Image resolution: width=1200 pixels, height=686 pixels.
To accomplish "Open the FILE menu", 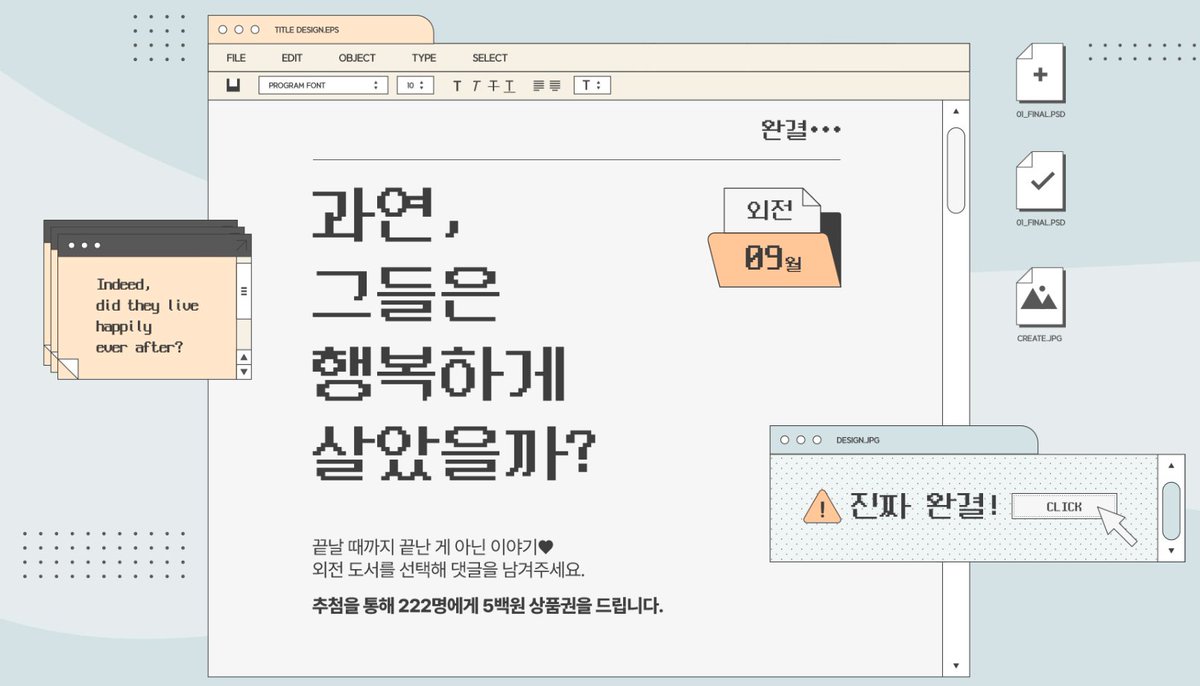I will tap(236, 58).
